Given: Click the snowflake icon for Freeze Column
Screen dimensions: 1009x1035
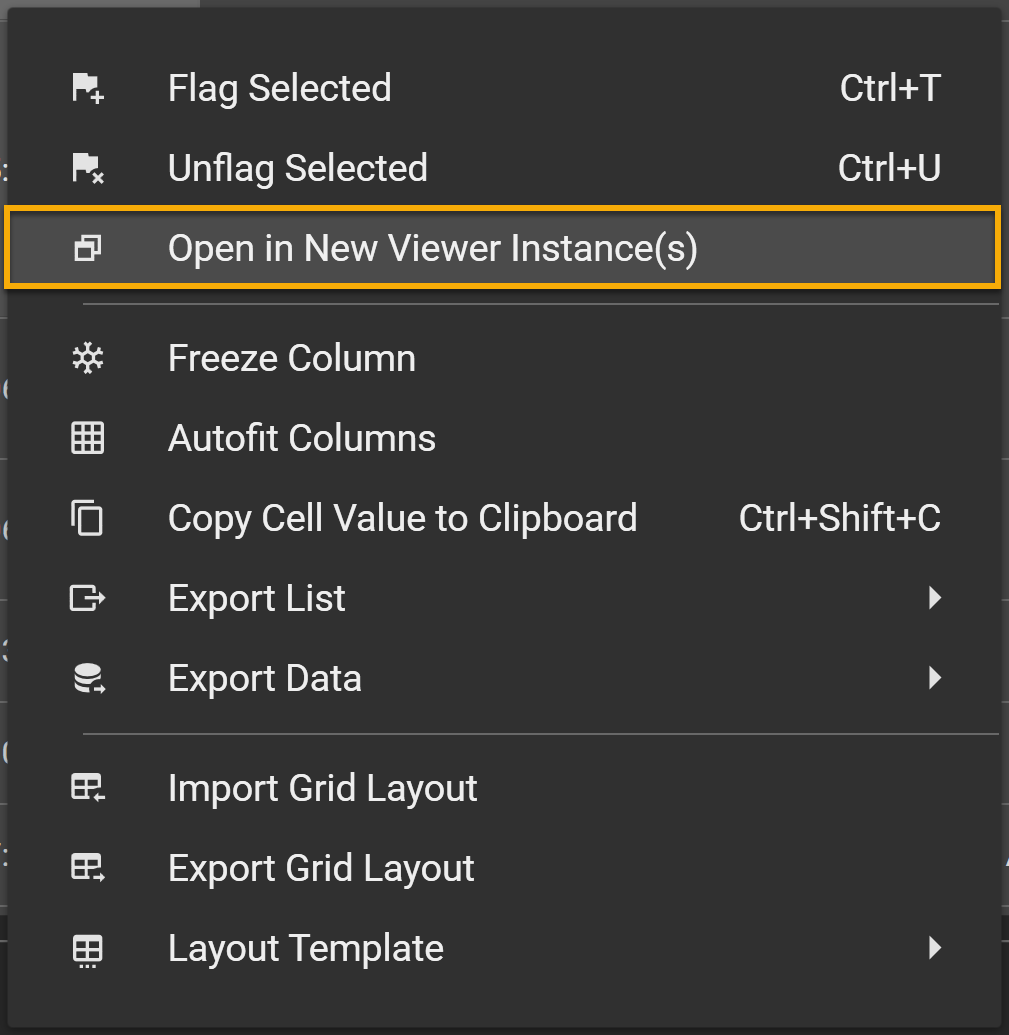Looking at the screenshot, I should point(88,359).
